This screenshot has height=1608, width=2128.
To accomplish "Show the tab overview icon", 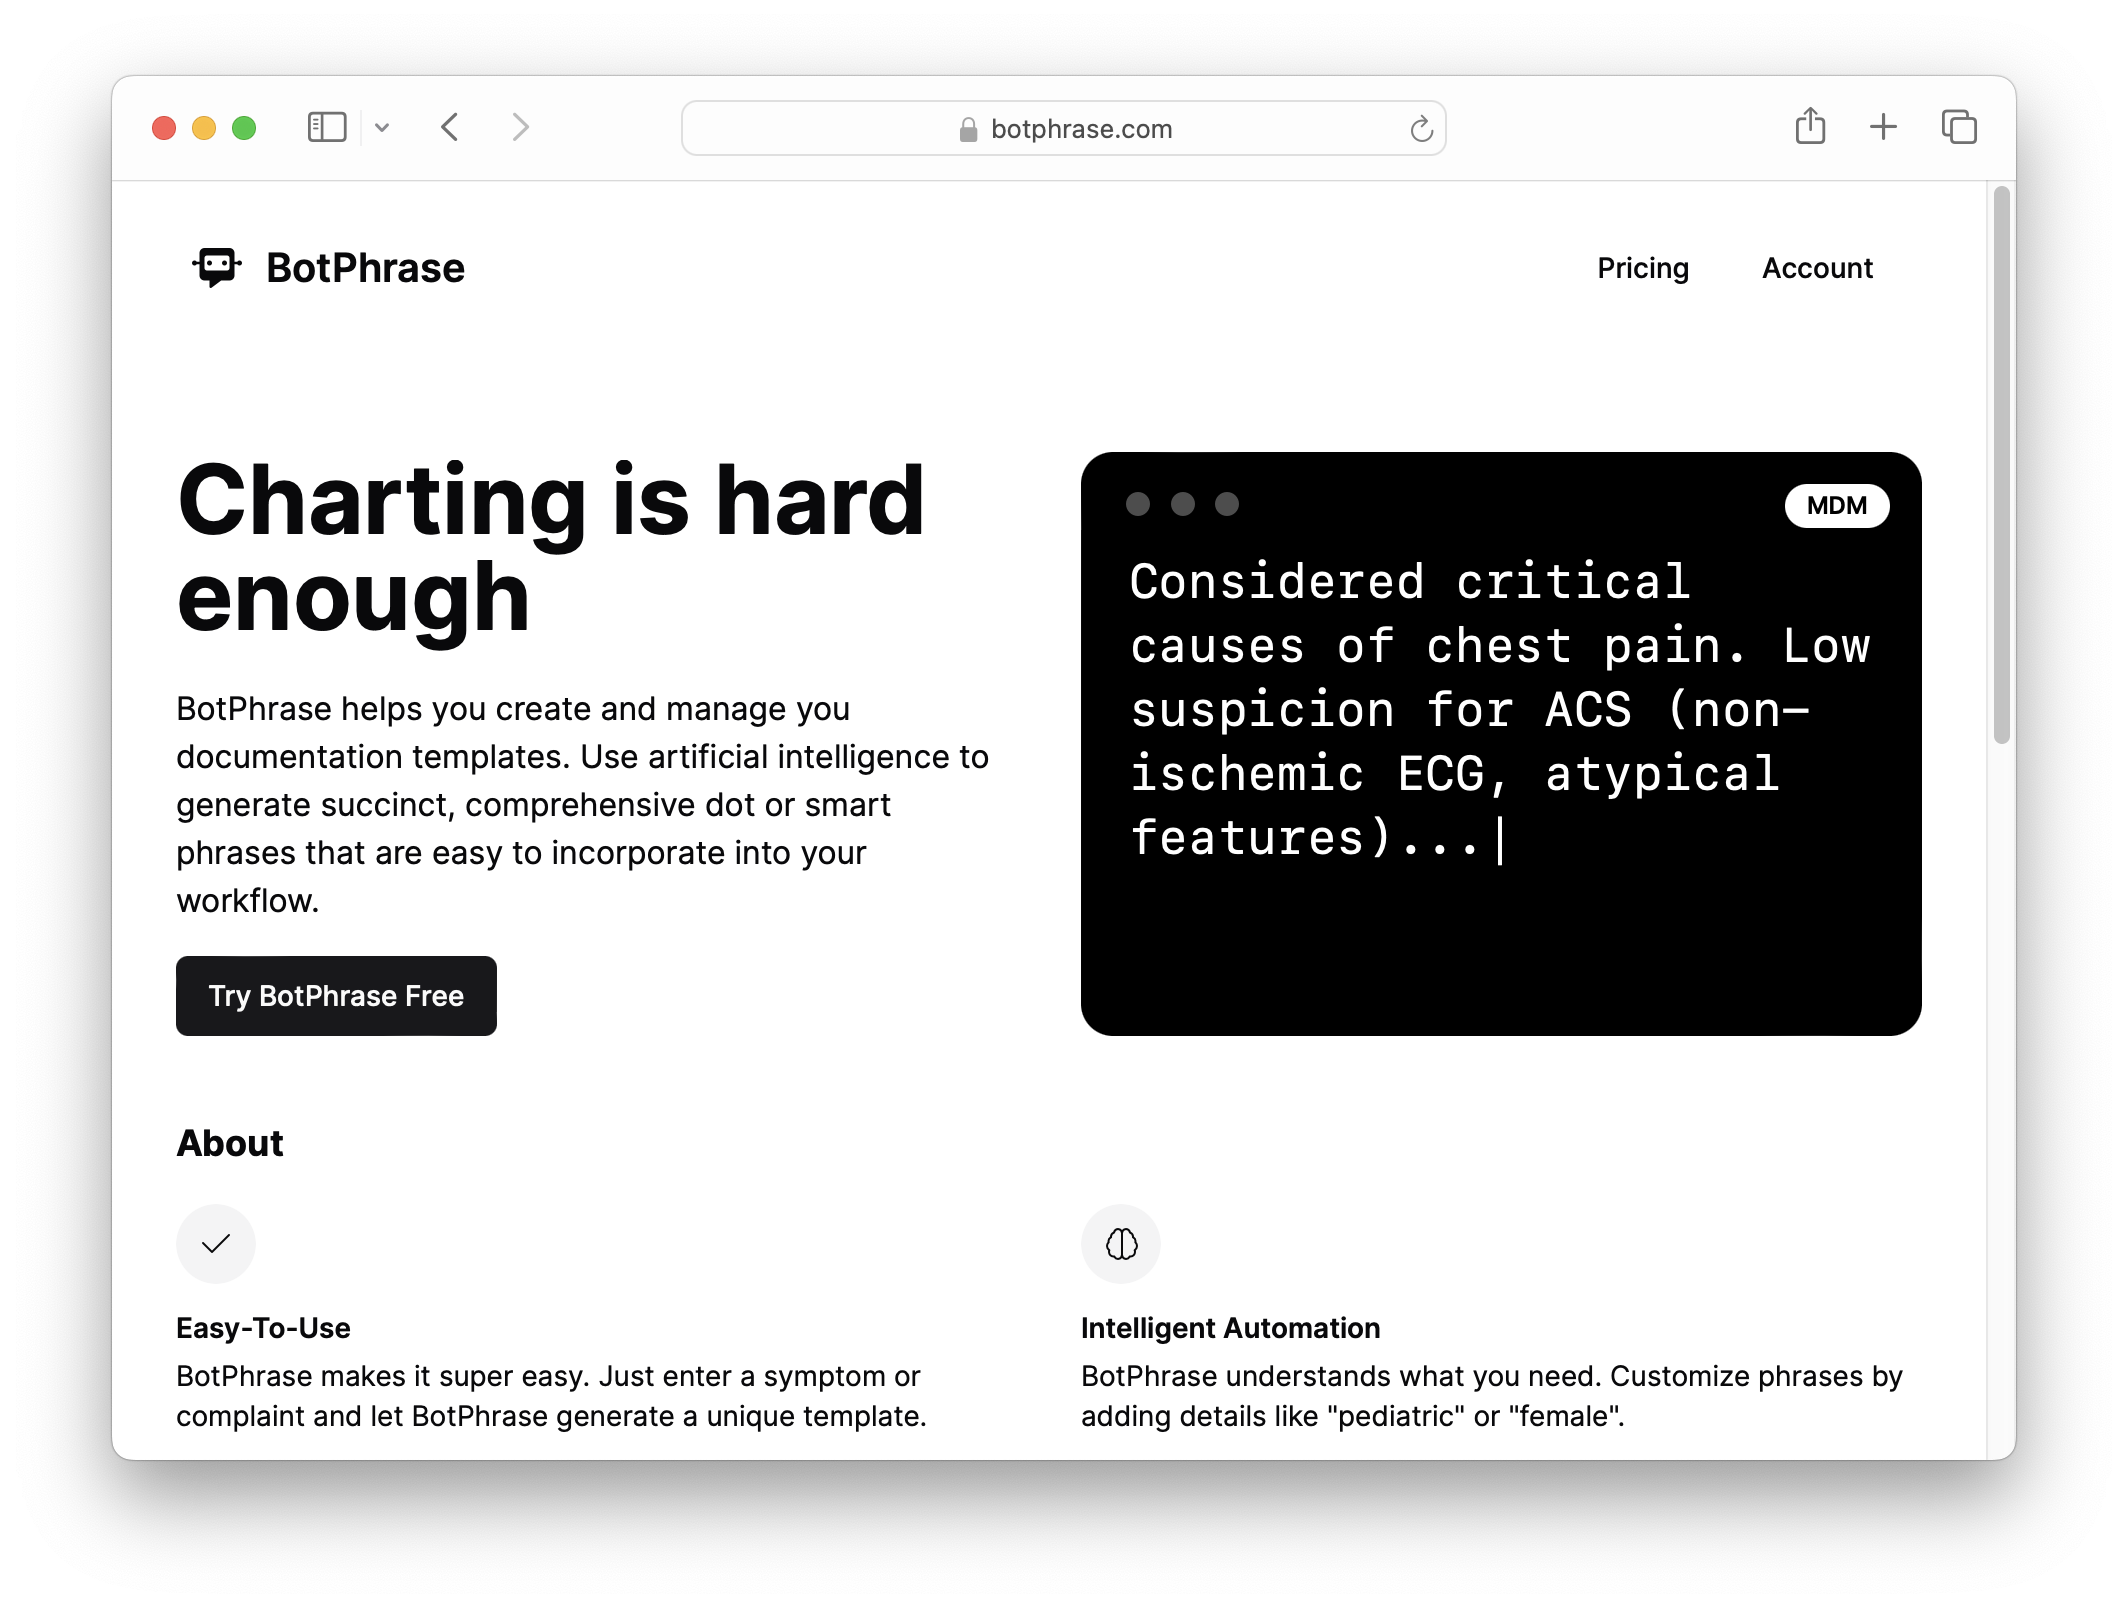I will click(1958, 127).
